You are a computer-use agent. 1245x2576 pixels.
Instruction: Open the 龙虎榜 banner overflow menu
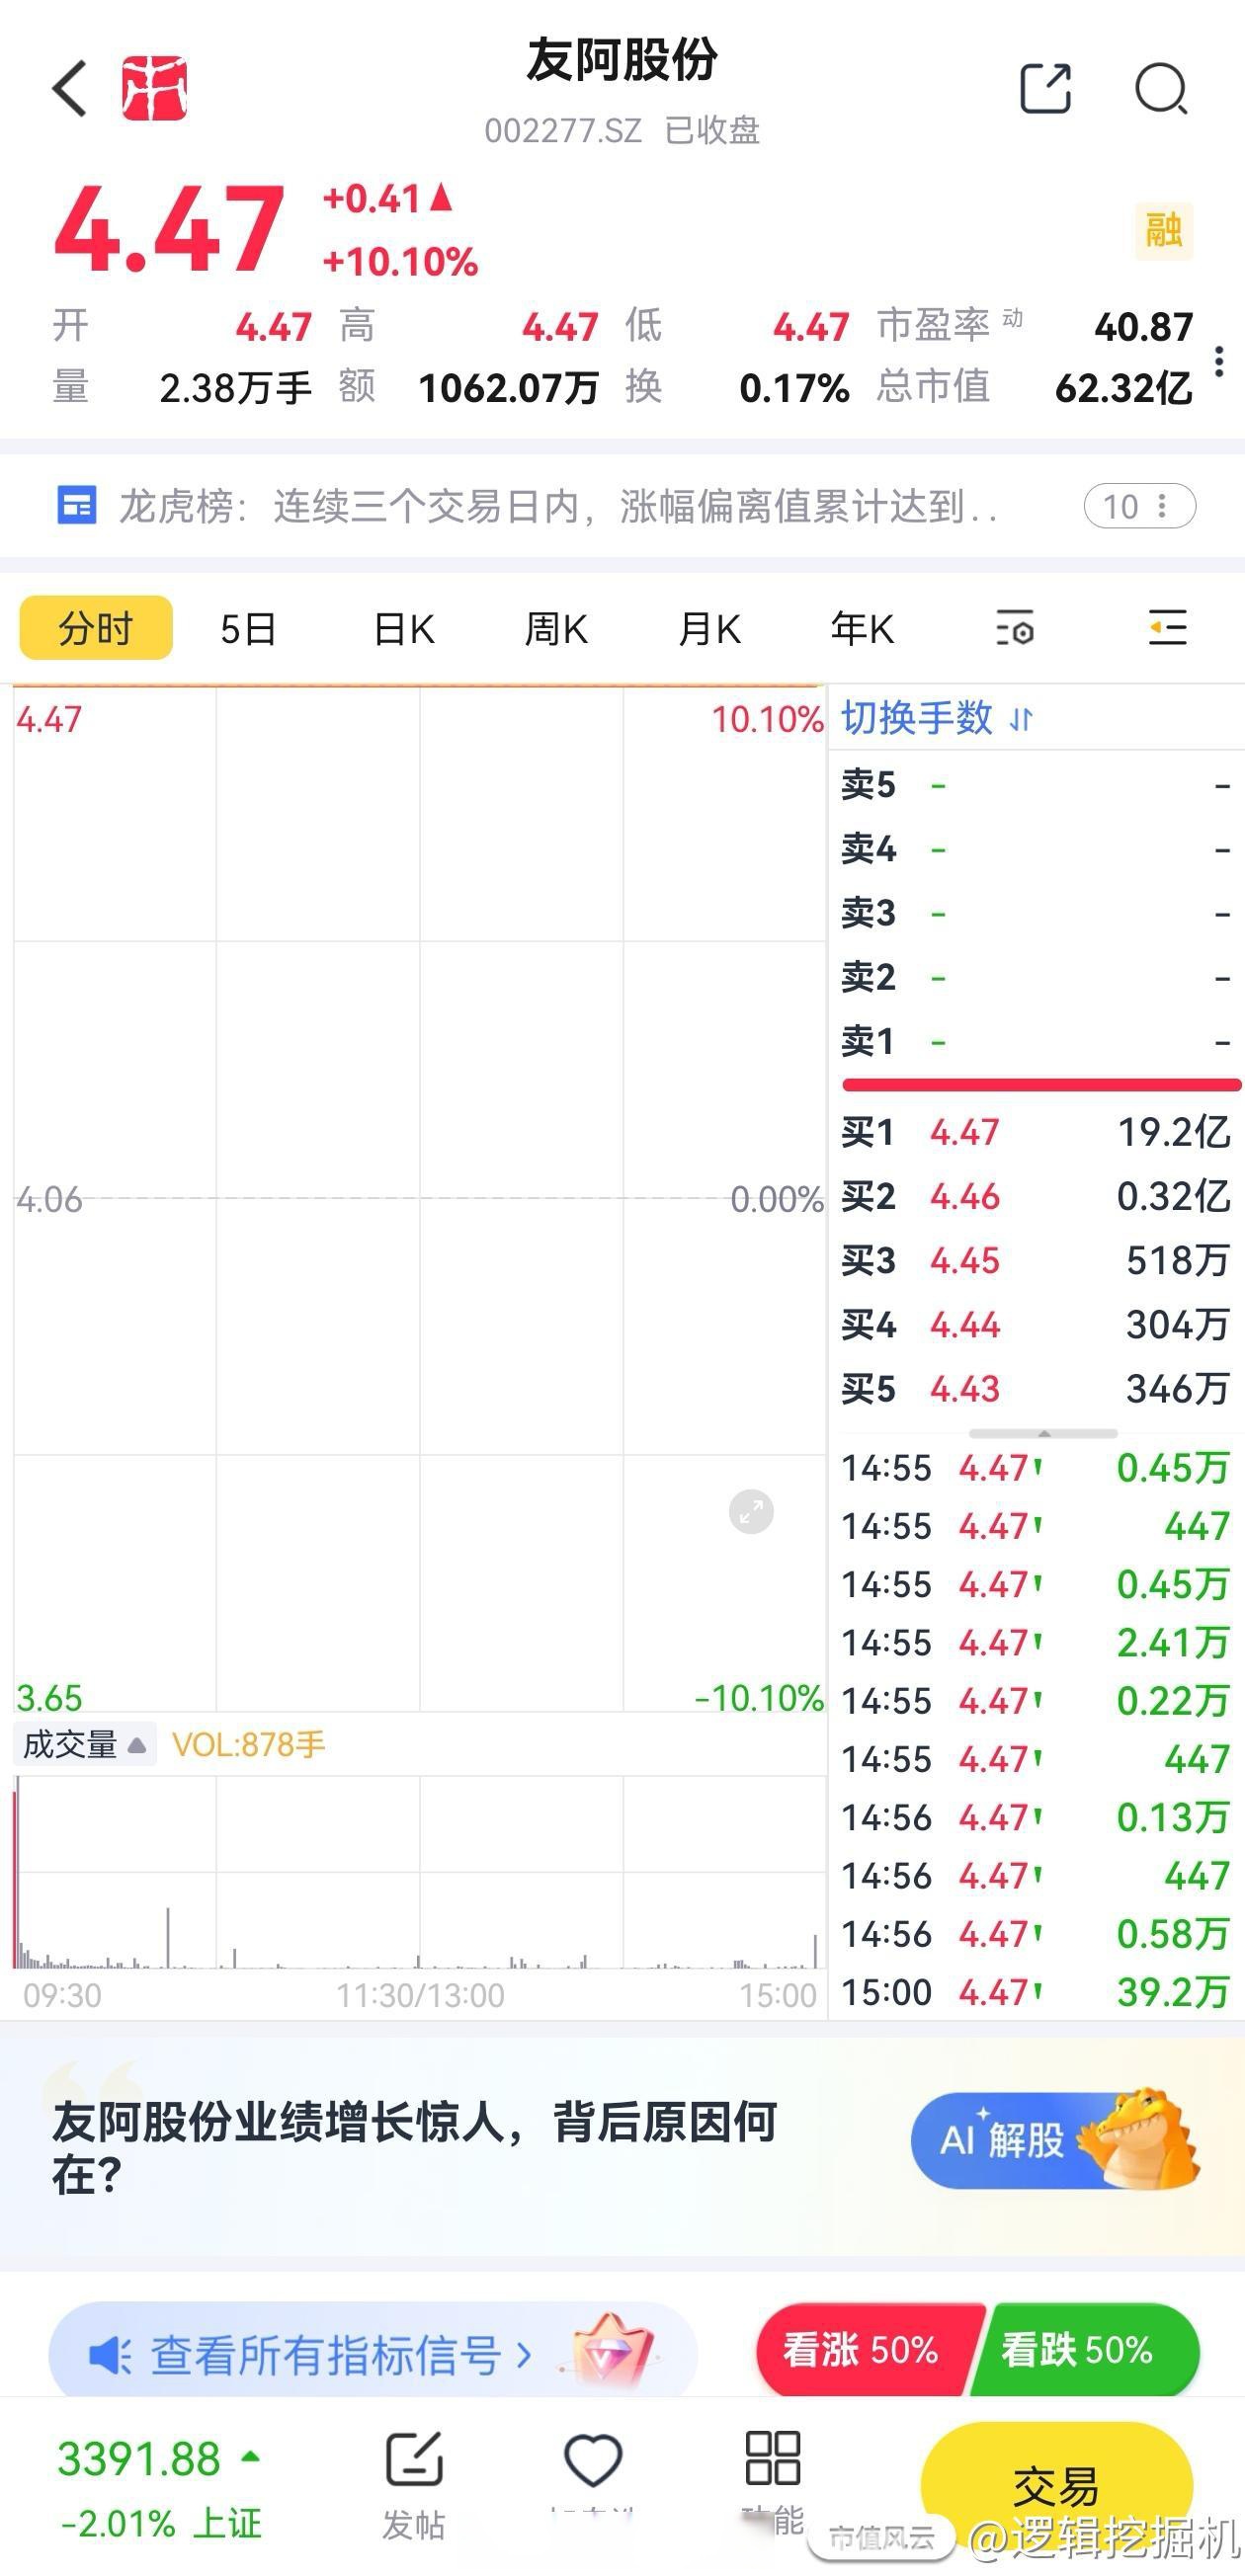tap(1163, 507)
